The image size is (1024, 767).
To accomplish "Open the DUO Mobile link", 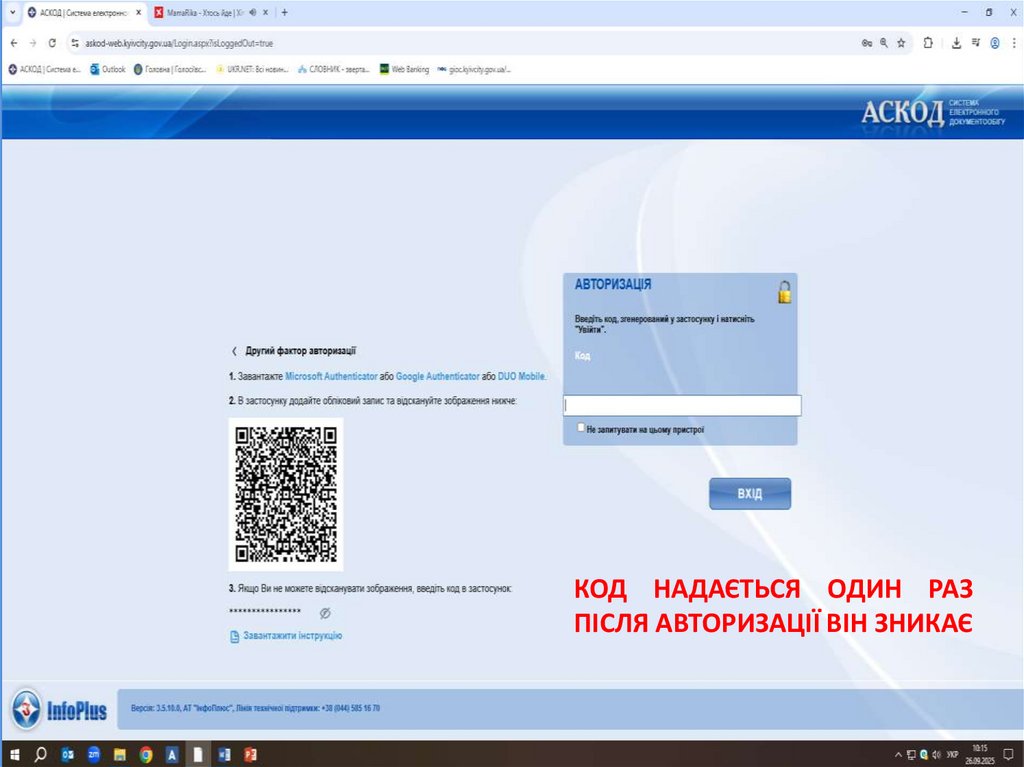I will pos(521,376).
